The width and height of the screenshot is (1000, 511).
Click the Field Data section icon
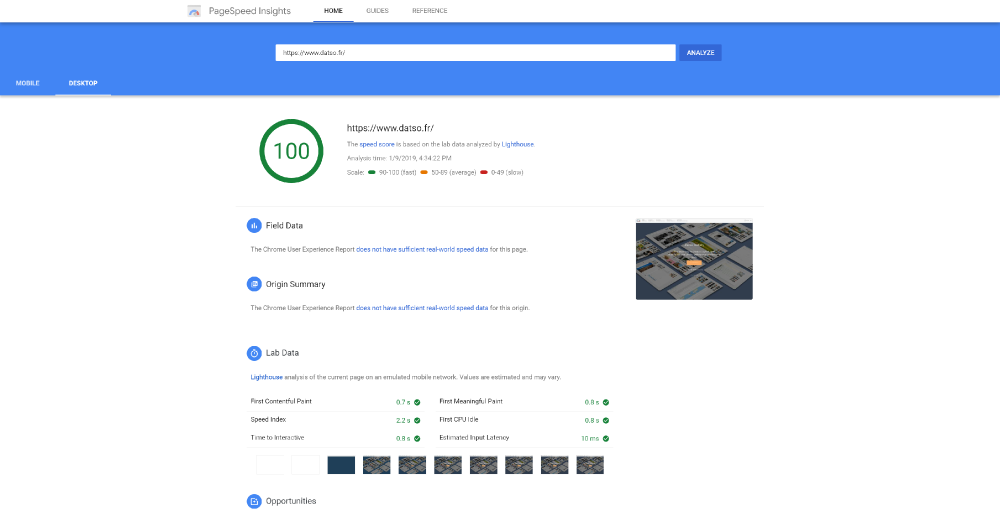click(254, 225)
